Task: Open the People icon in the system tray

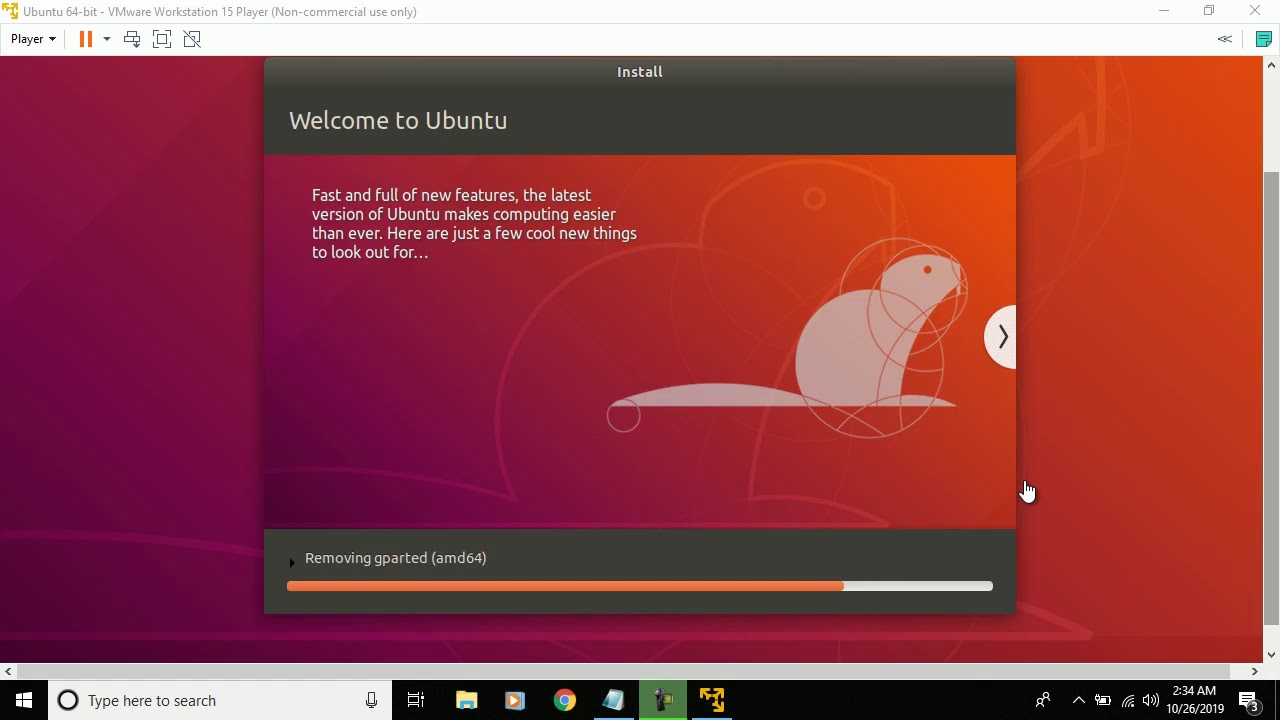Action: (x=1043, y=700)
